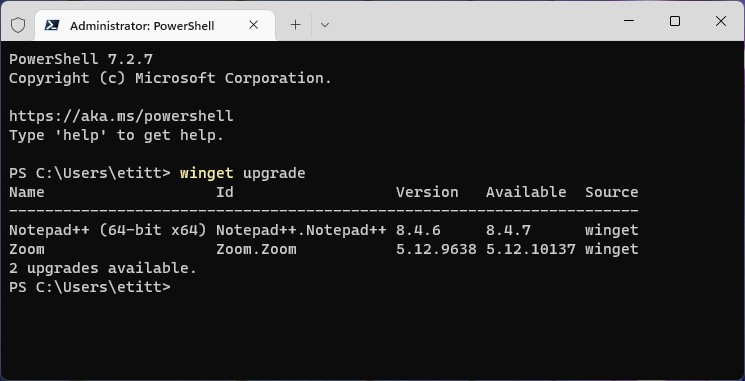
Task: Click the 'Available' column header
Action: pos(526,192)
